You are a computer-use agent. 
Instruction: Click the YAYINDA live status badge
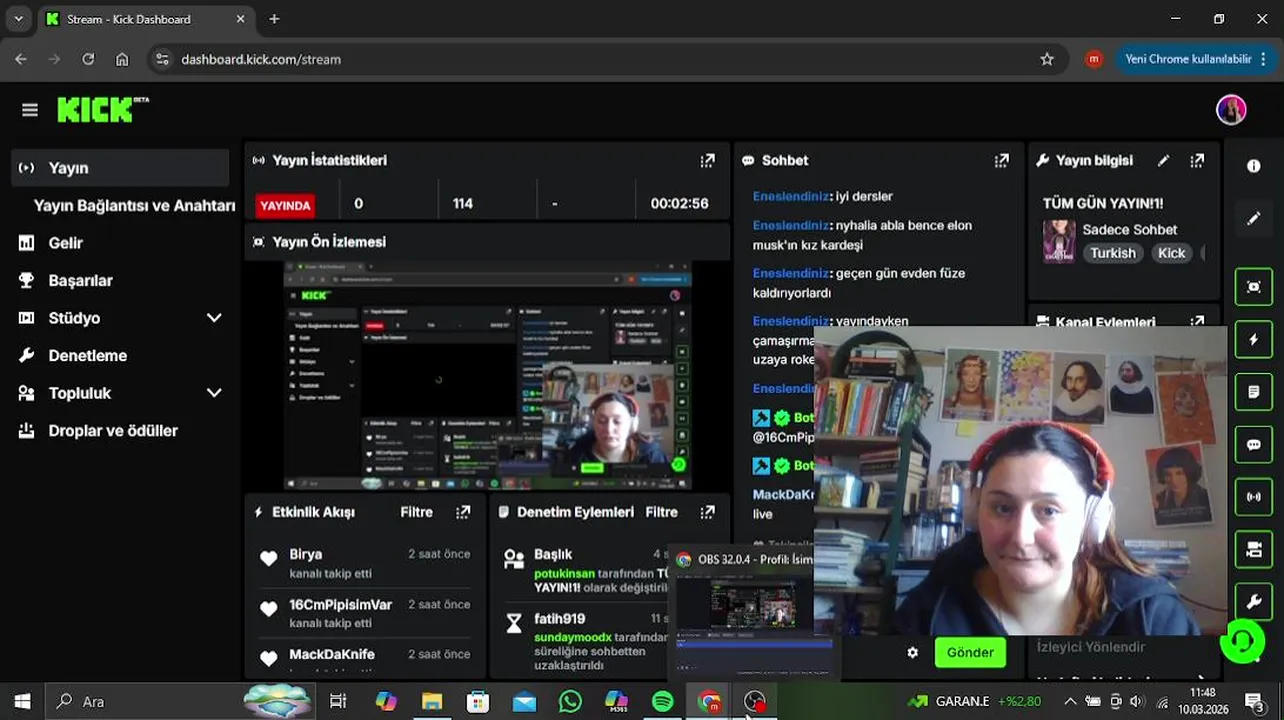pyautogui.click(x=285, y=205)
